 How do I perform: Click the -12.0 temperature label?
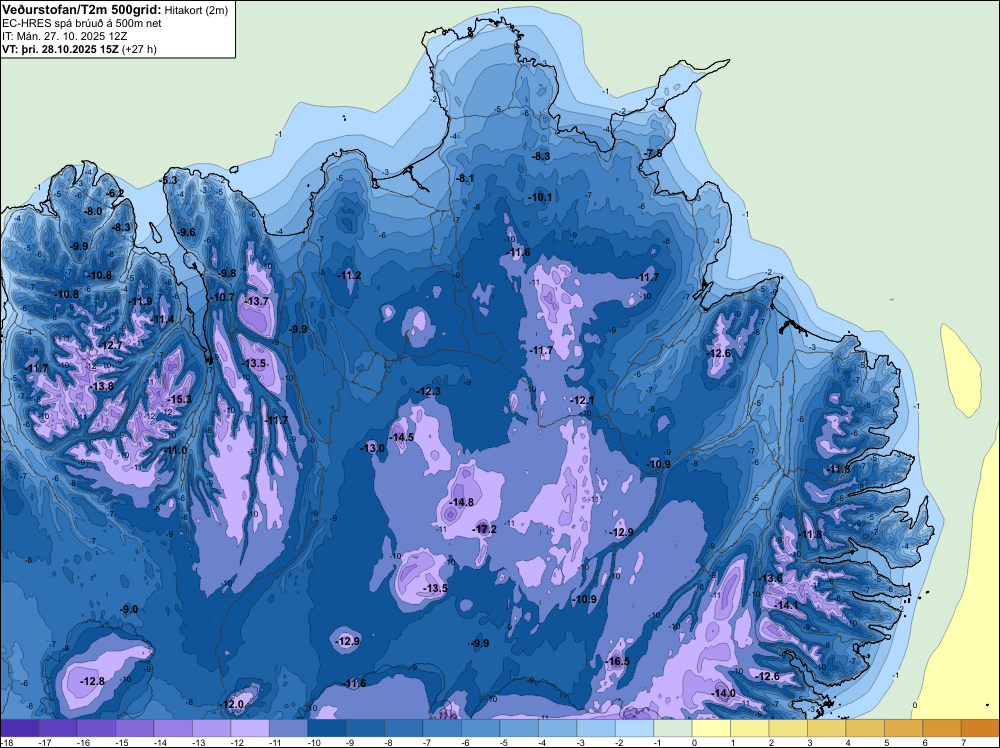(x=232, y=704)
